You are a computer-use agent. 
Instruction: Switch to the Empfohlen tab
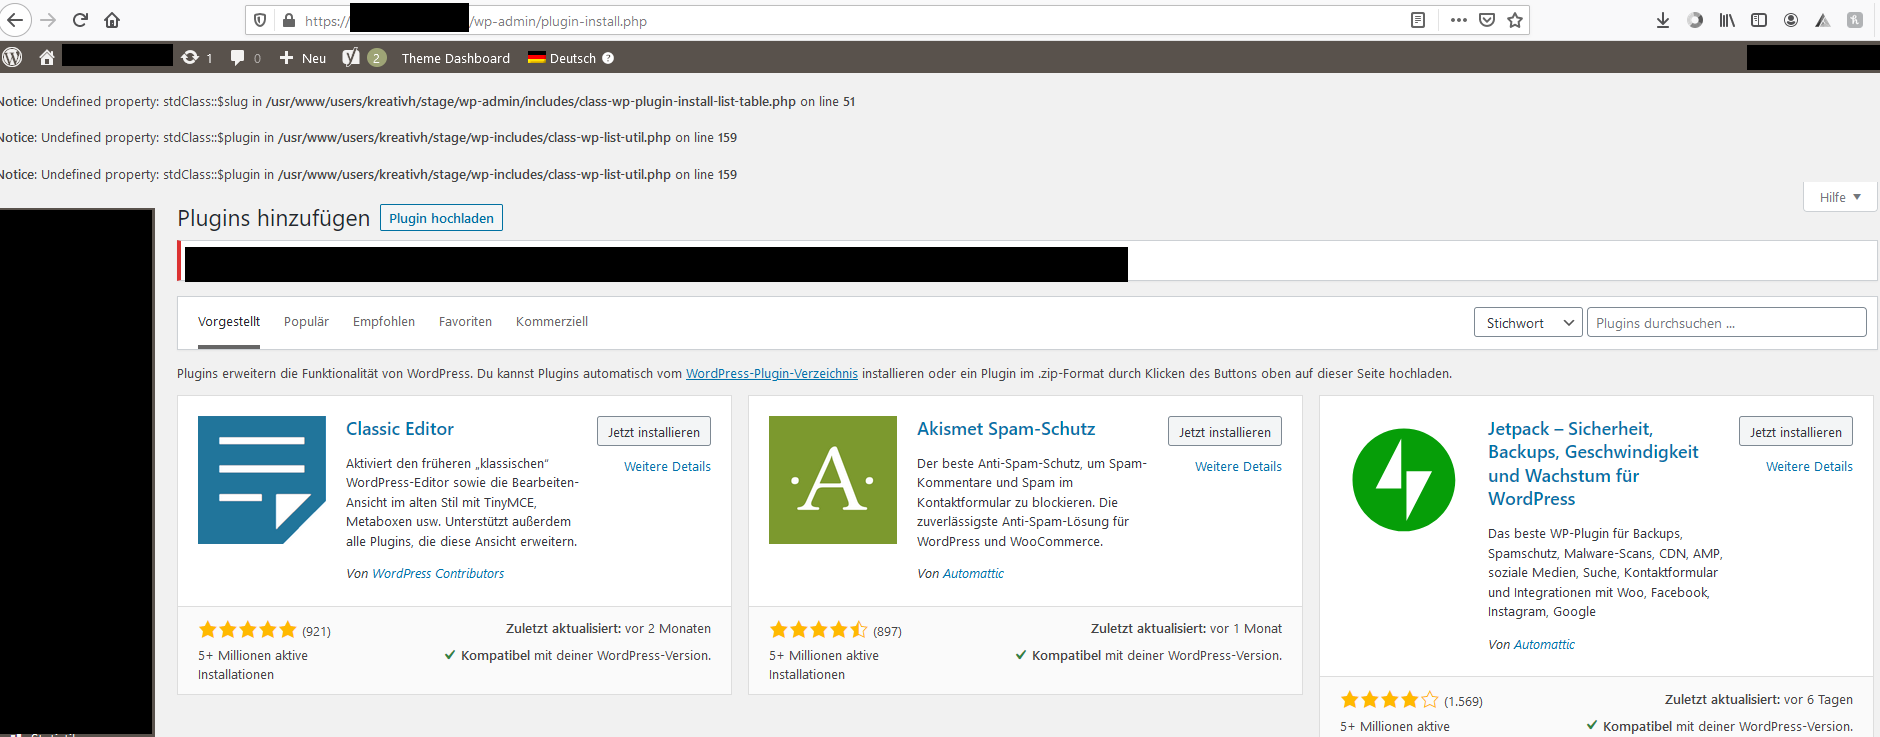coord(384,322)
